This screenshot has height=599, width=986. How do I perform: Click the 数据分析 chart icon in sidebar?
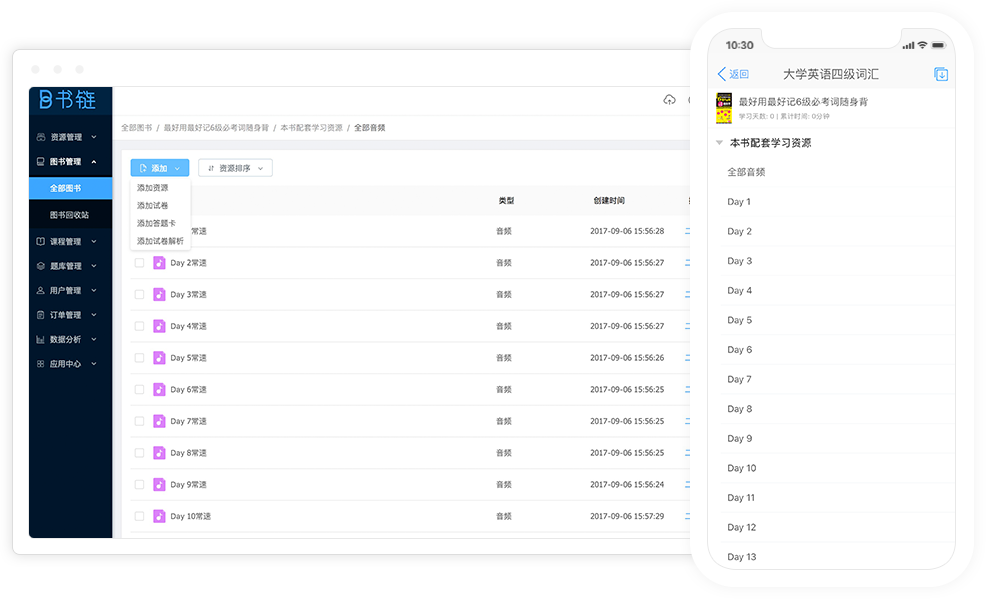(x=40, y=339)
